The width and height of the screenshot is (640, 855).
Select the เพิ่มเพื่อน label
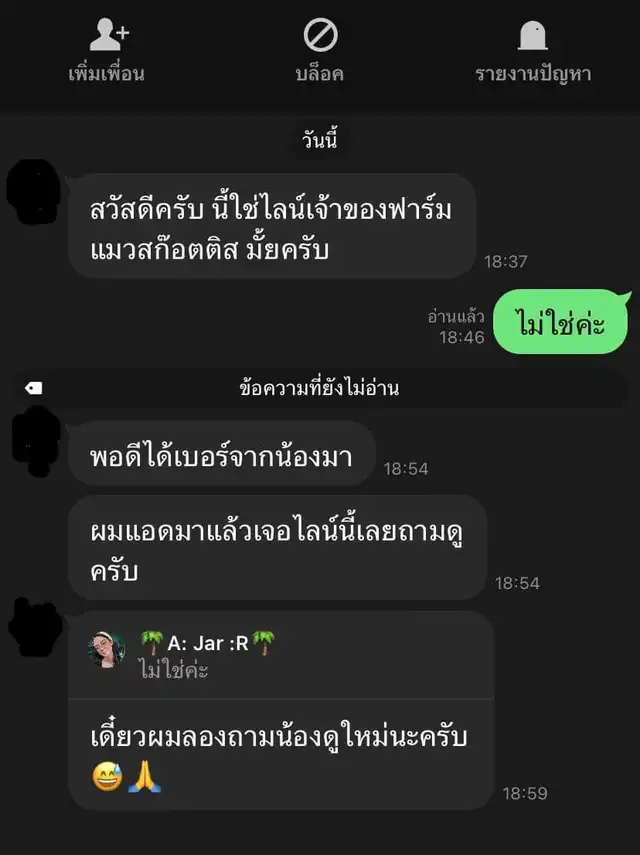[x=106, y=73]
